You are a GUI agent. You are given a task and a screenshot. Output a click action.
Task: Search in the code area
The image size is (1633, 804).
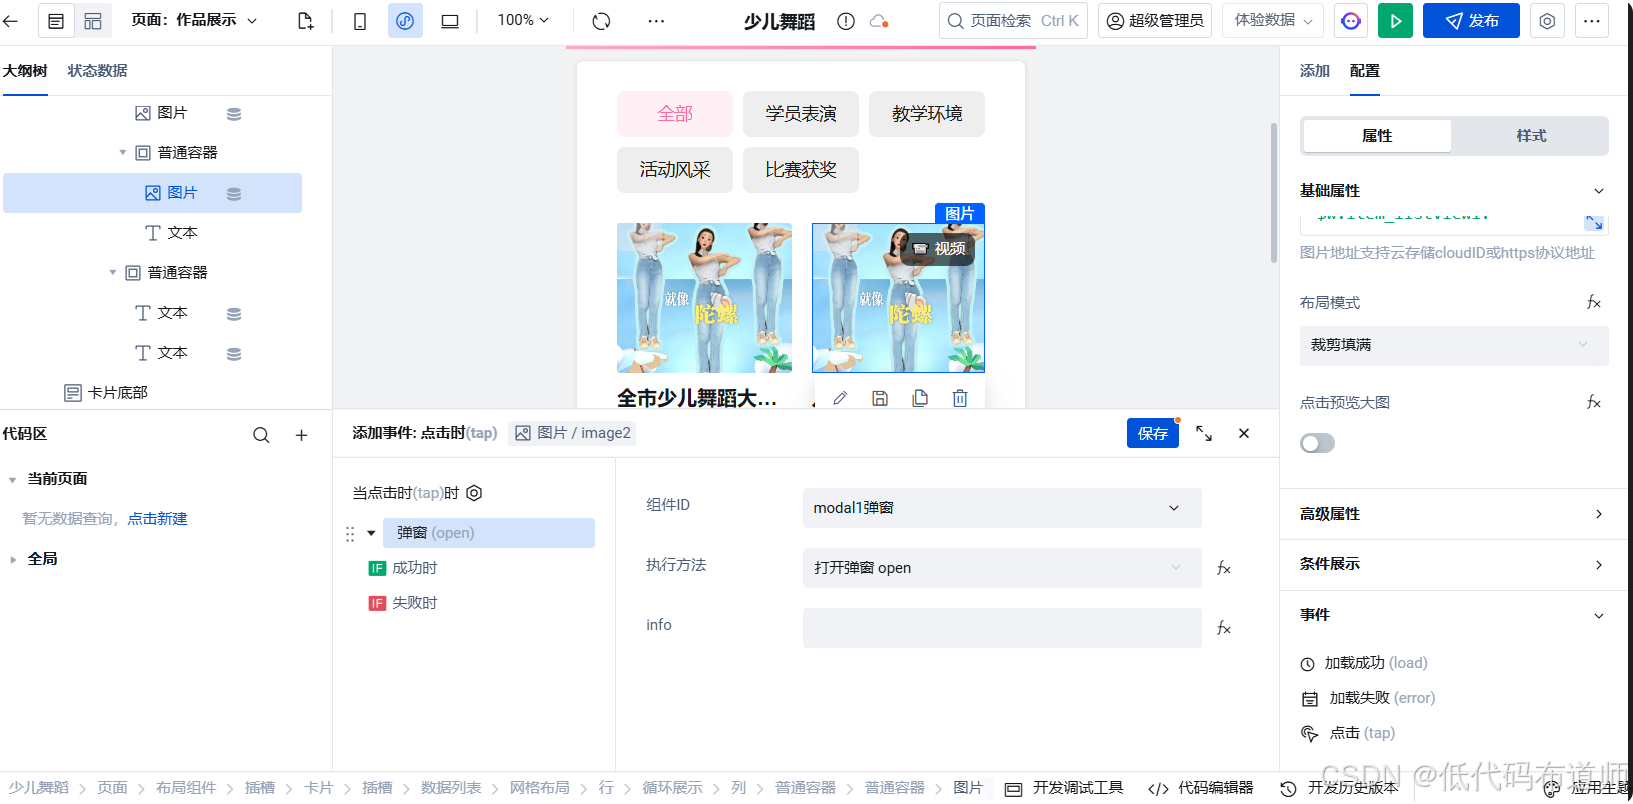pyautogui.click(x=261, y=435)
